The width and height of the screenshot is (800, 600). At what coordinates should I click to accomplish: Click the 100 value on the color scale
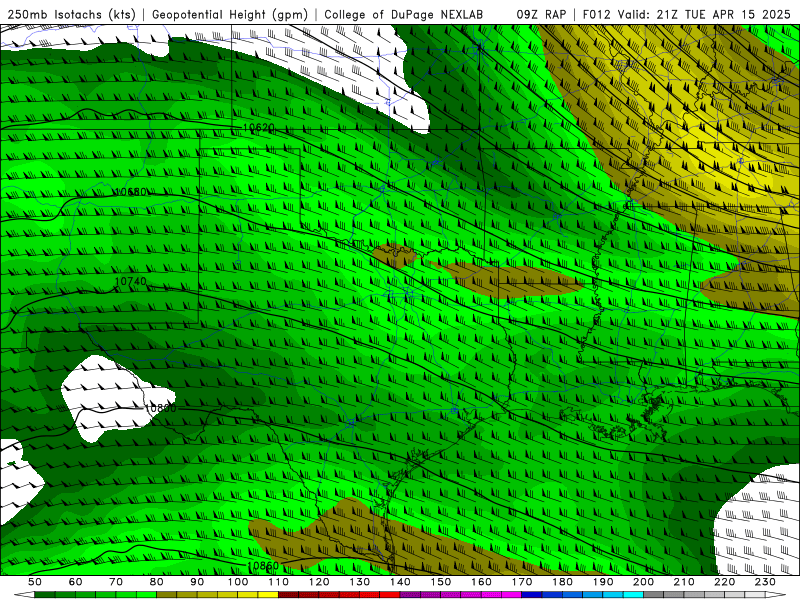(x=238, y=582)
